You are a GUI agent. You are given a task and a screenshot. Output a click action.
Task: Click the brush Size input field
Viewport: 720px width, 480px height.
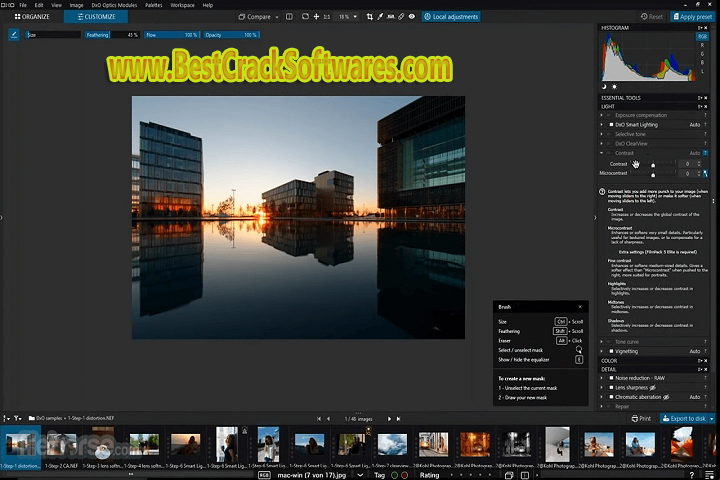point(53,35)
